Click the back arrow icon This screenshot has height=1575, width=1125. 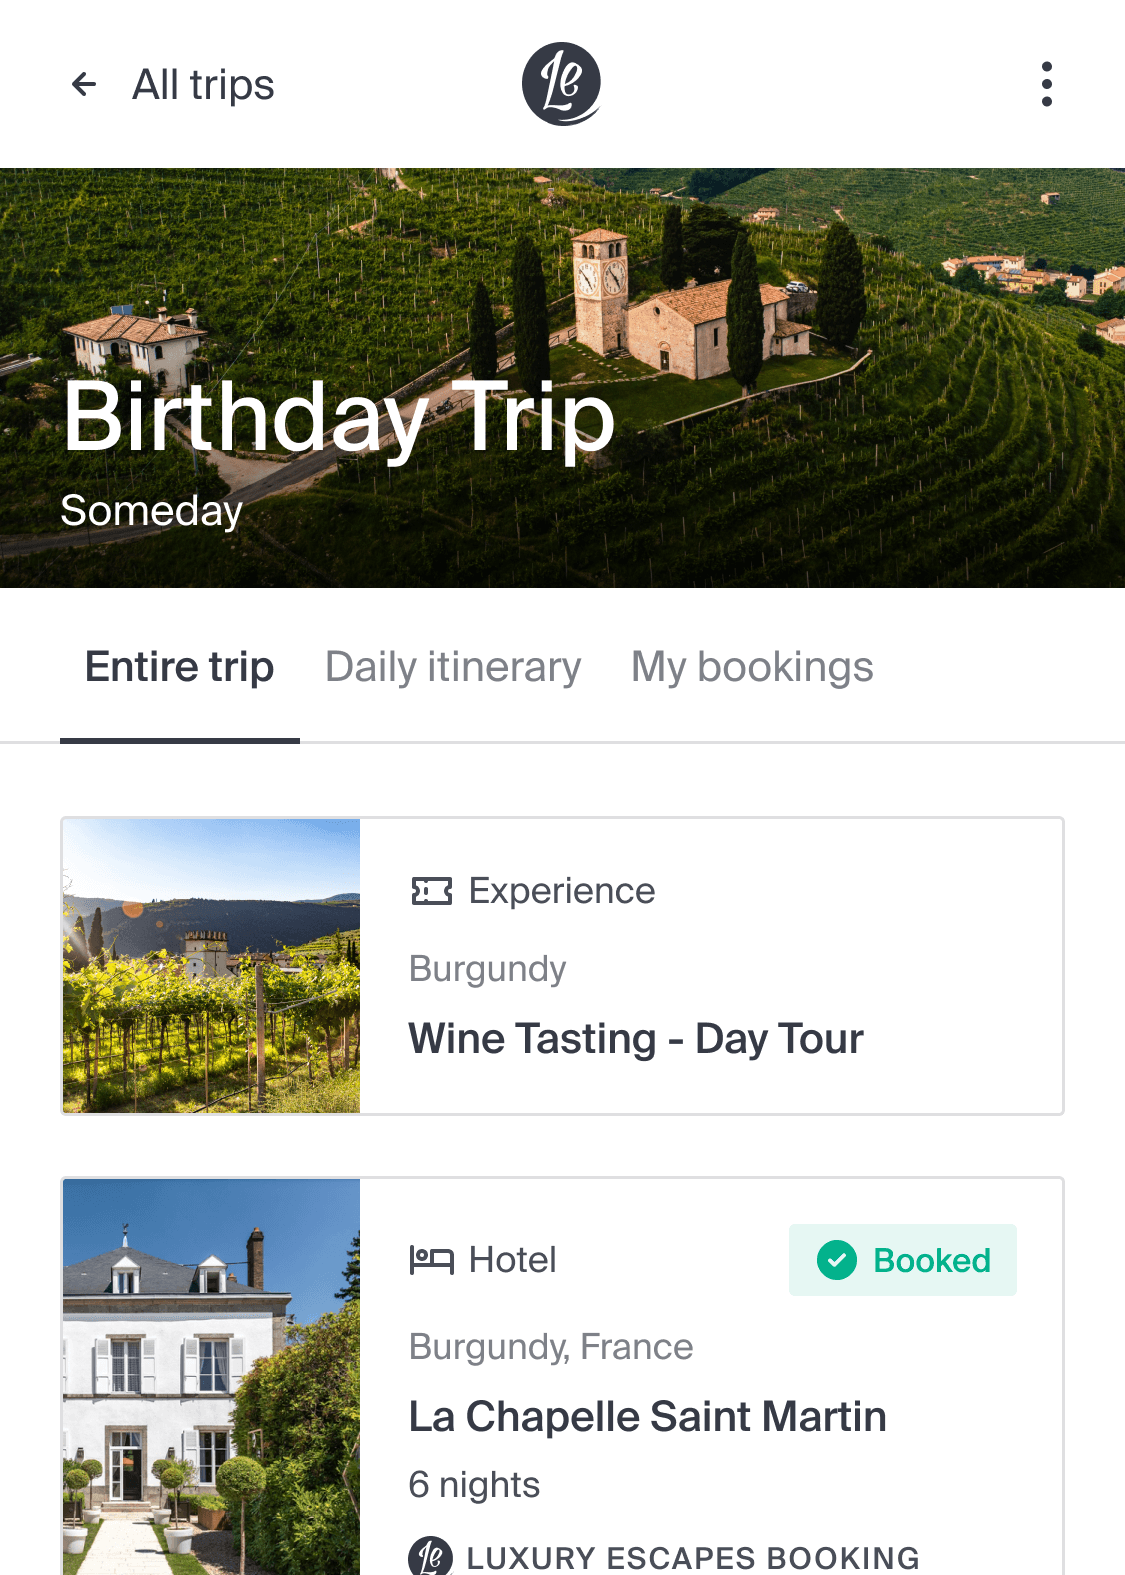pos(84,84)
